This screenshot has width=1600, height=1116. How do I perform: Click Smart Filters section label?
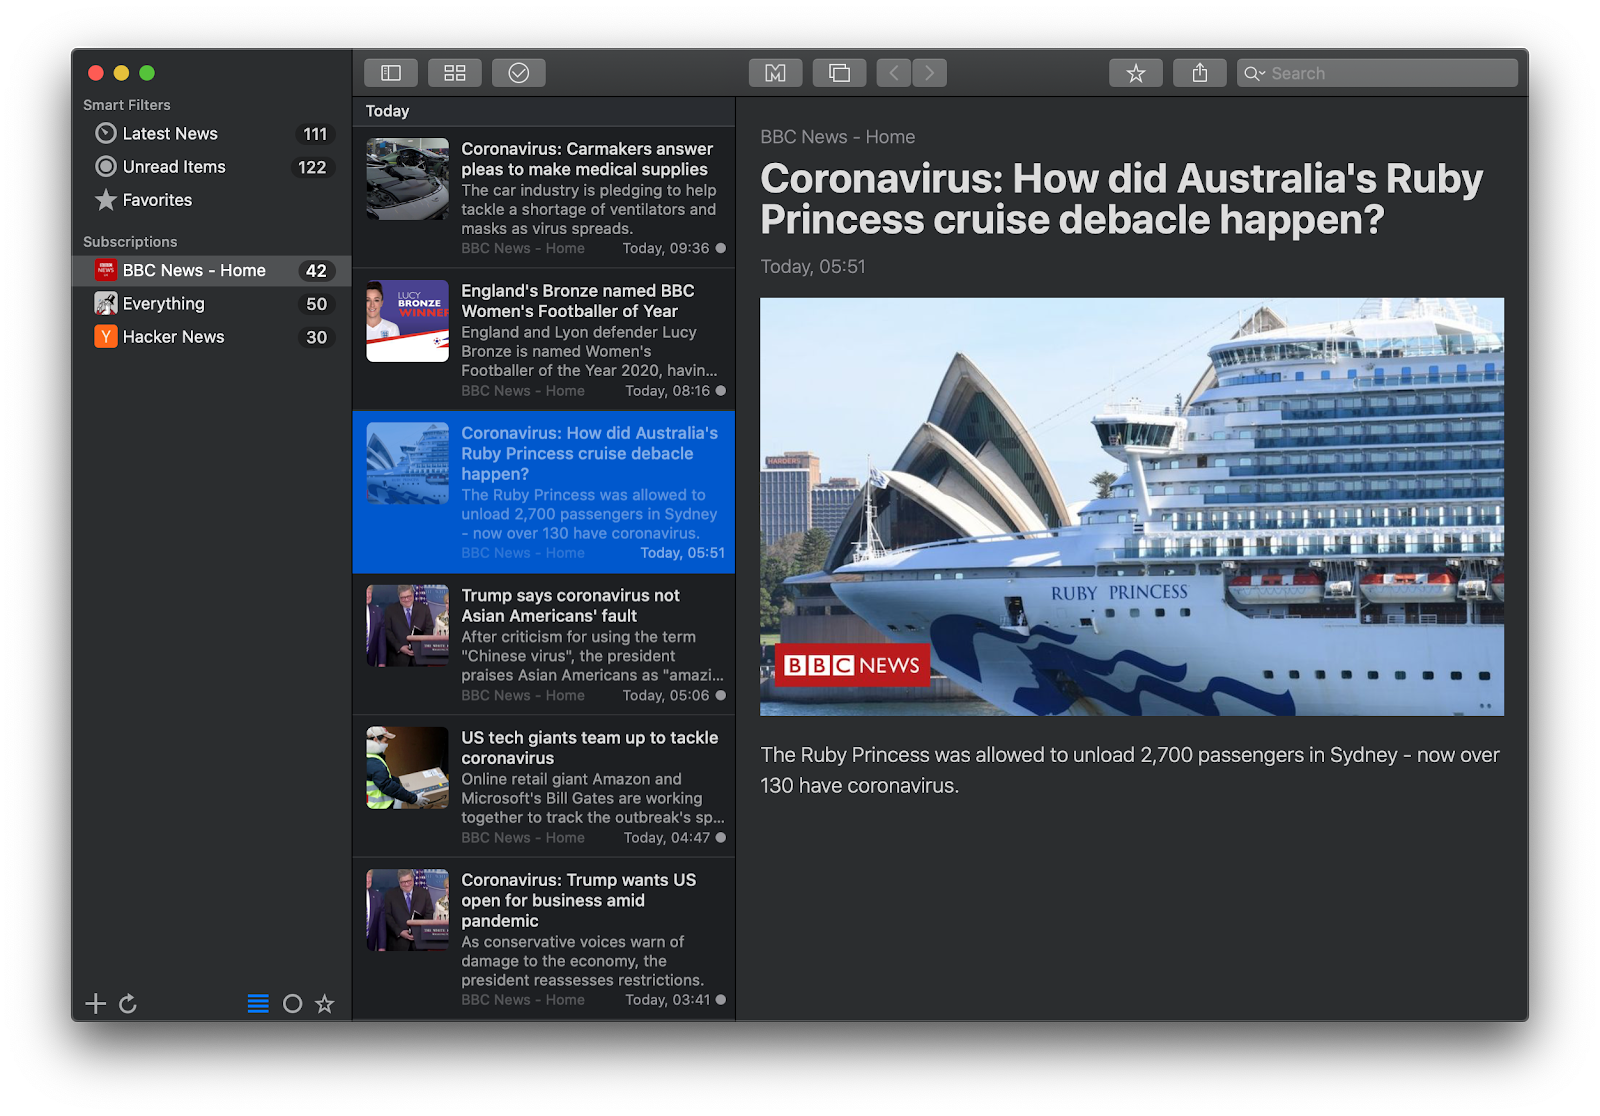point(127,105)
